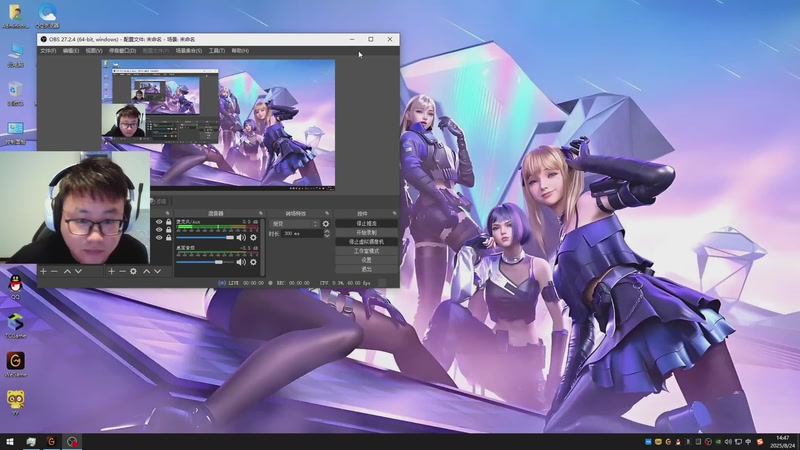Click the LIVE 00:00:00 status text

click(x=246, y=283)
